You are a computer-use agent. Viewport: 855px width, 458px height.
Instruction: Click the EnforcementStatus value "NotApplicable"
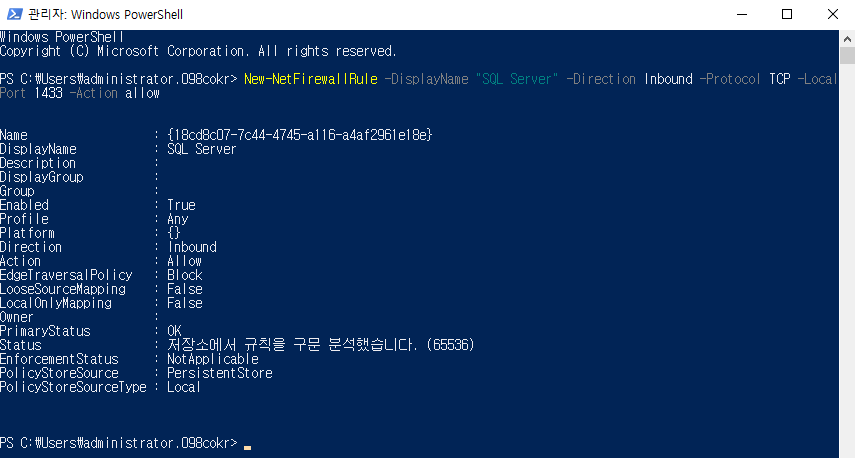tap(212, 359)
